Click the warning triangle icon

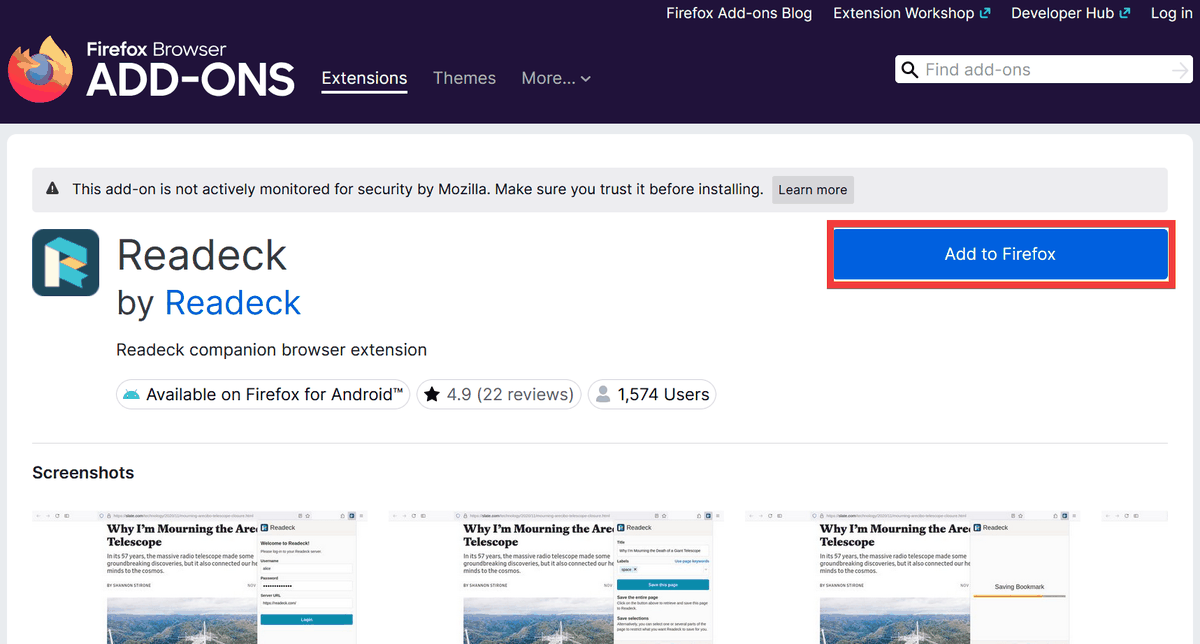click(x=51, y=189)
